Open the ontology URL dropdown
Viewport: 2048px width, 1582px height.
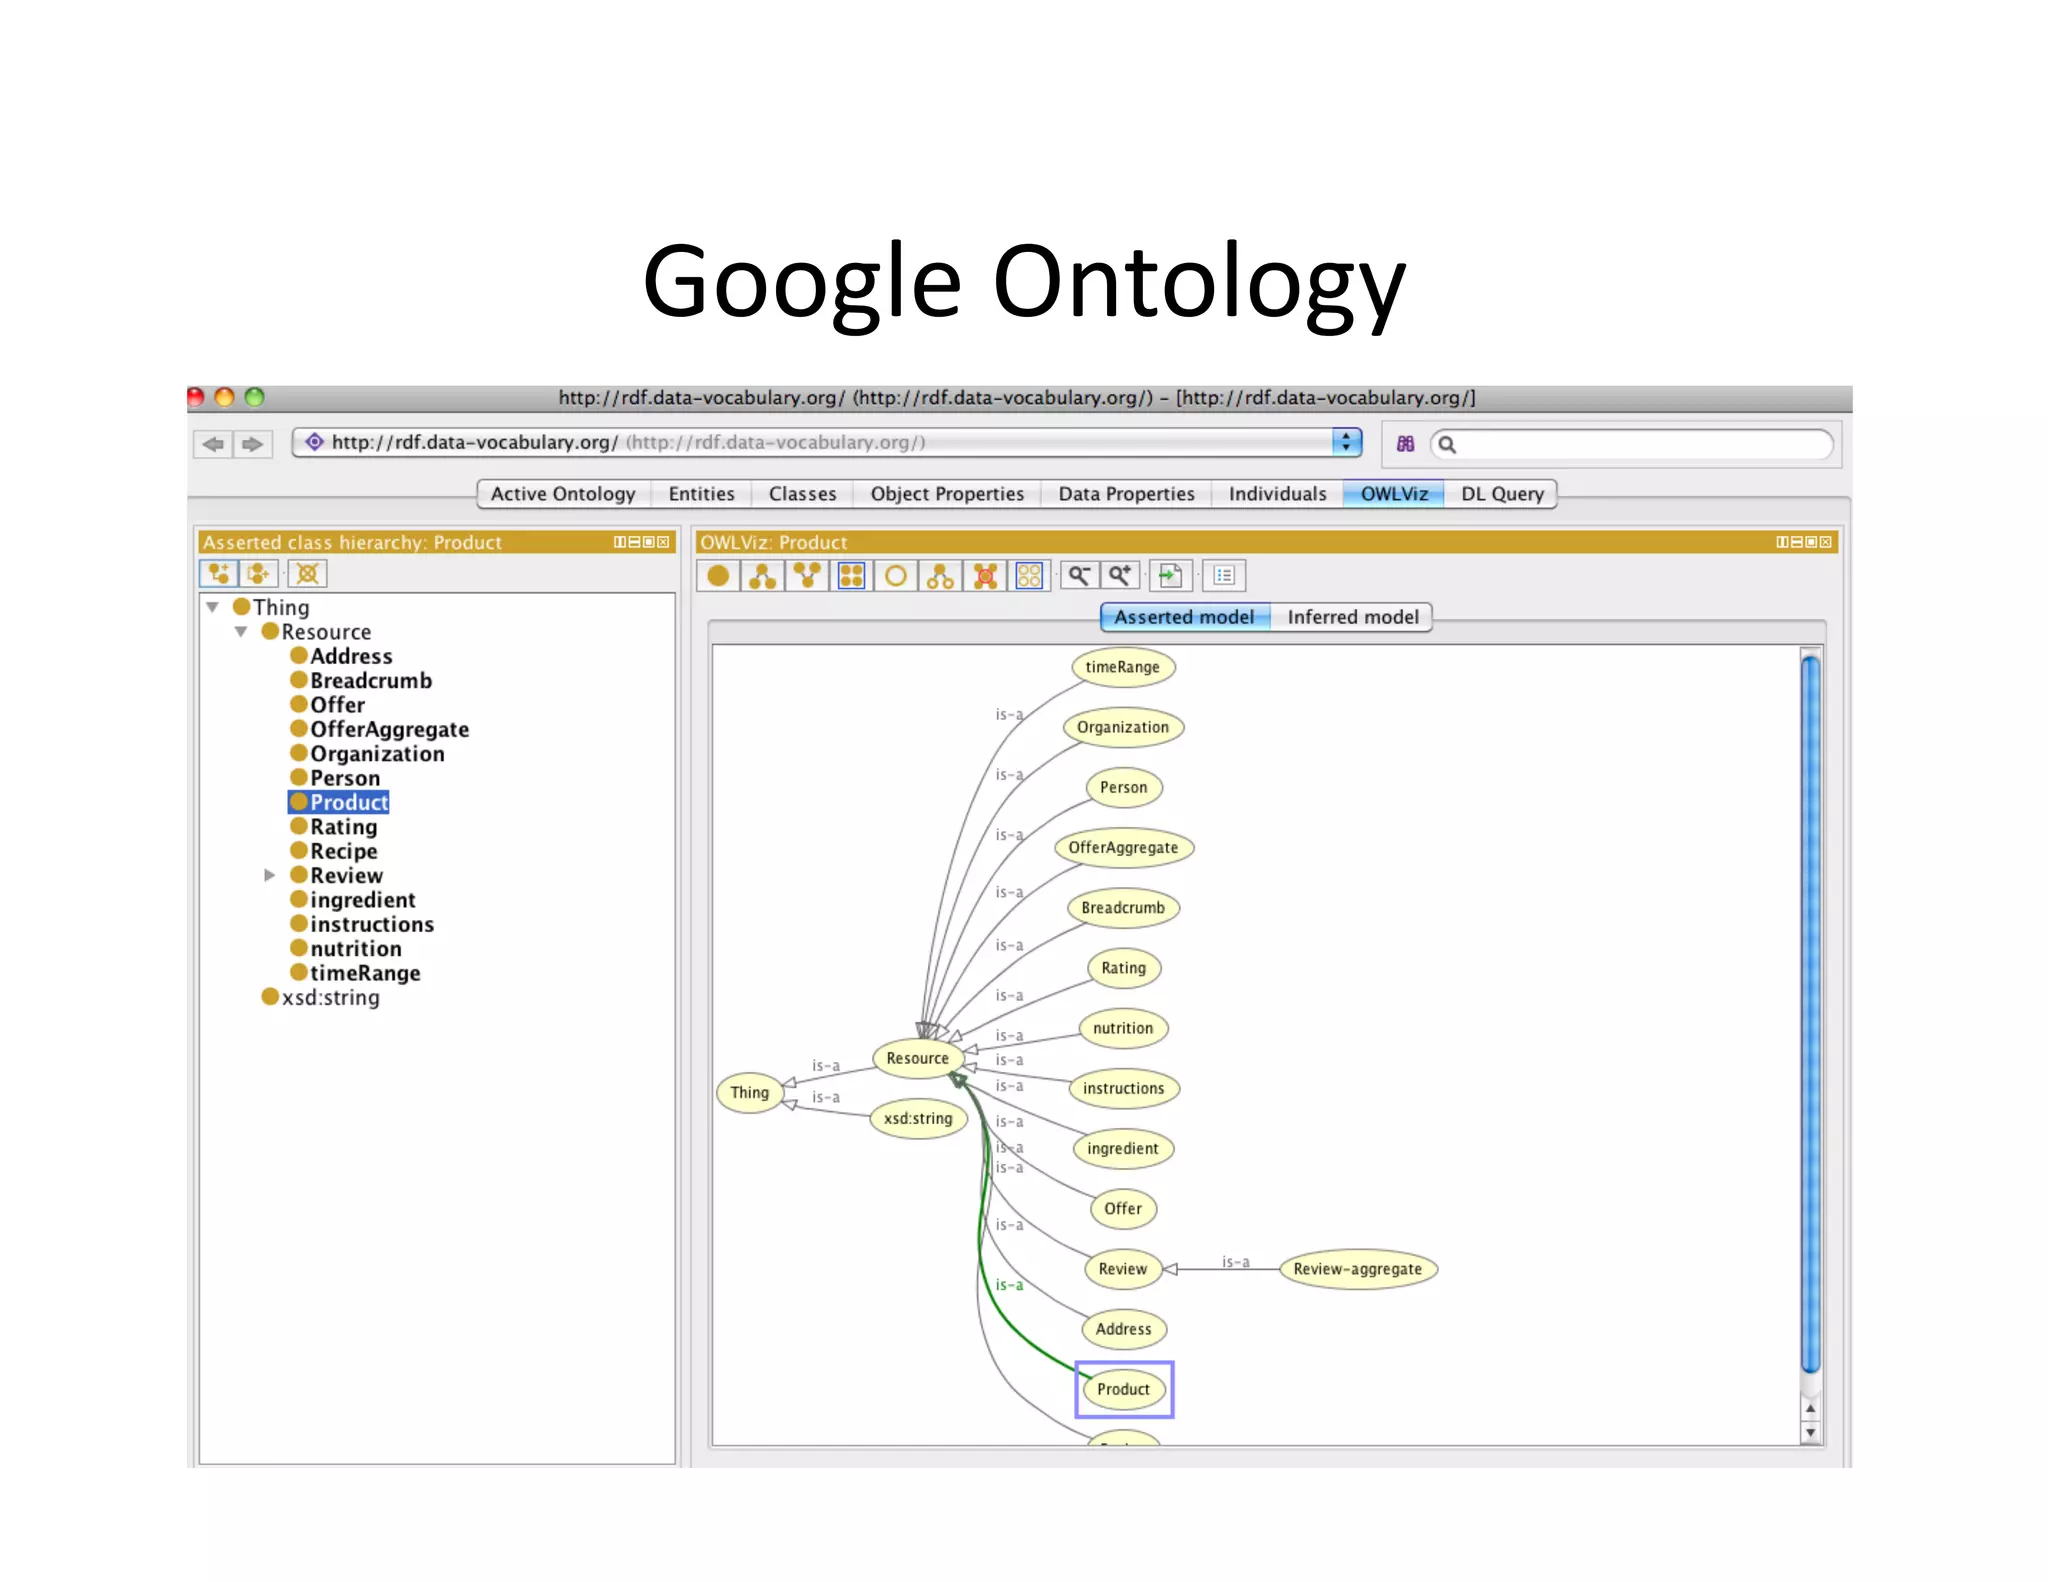[x=1346, y=442]
